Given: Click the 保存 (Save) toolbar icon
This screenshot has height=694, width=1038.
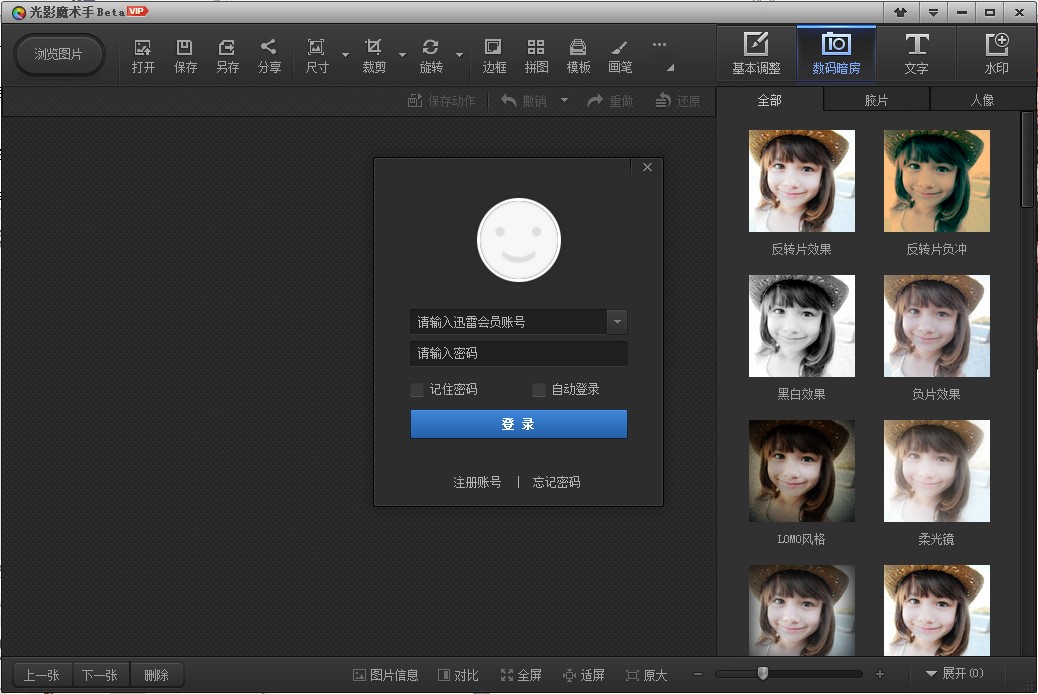Looking at the screenshot, I should pyautogui.click(x=185, y=56).
